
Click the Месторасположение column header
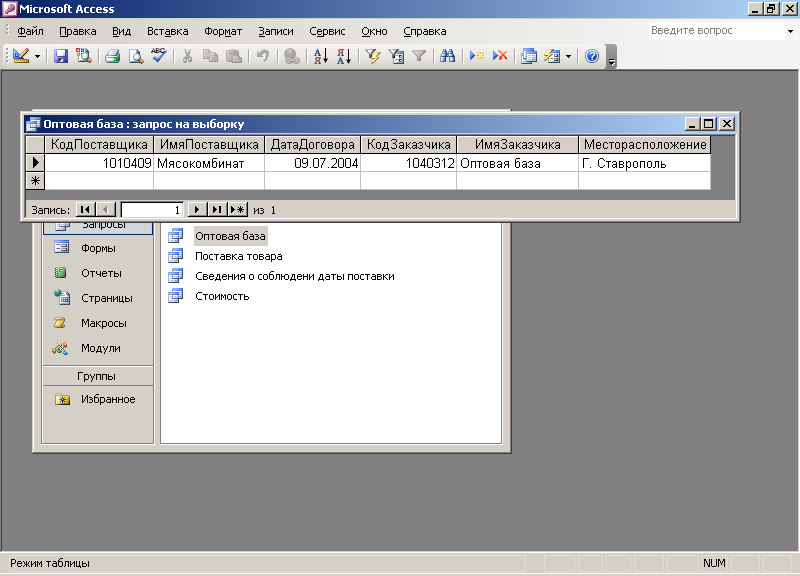pyautogui.click(x=645, y=144)
